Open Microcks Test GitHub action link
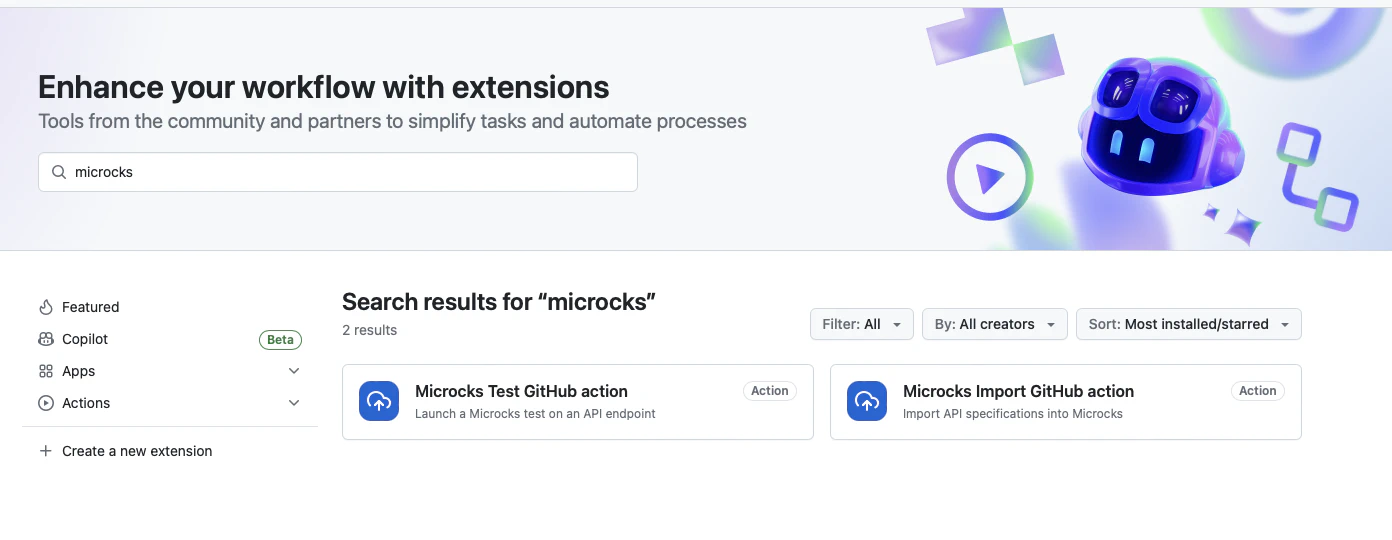This screenshot has height=540, width=1392. click(x=521, y=391)
